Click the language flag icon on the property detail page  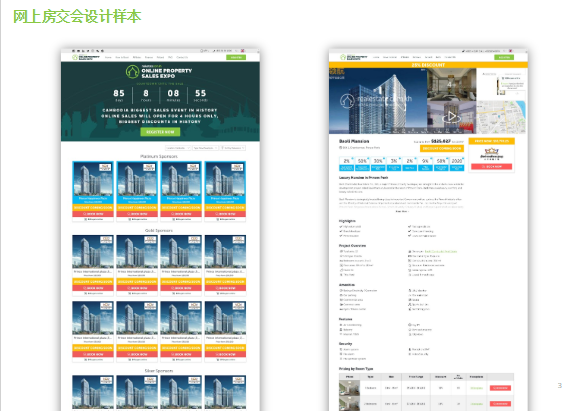[511, 51]
